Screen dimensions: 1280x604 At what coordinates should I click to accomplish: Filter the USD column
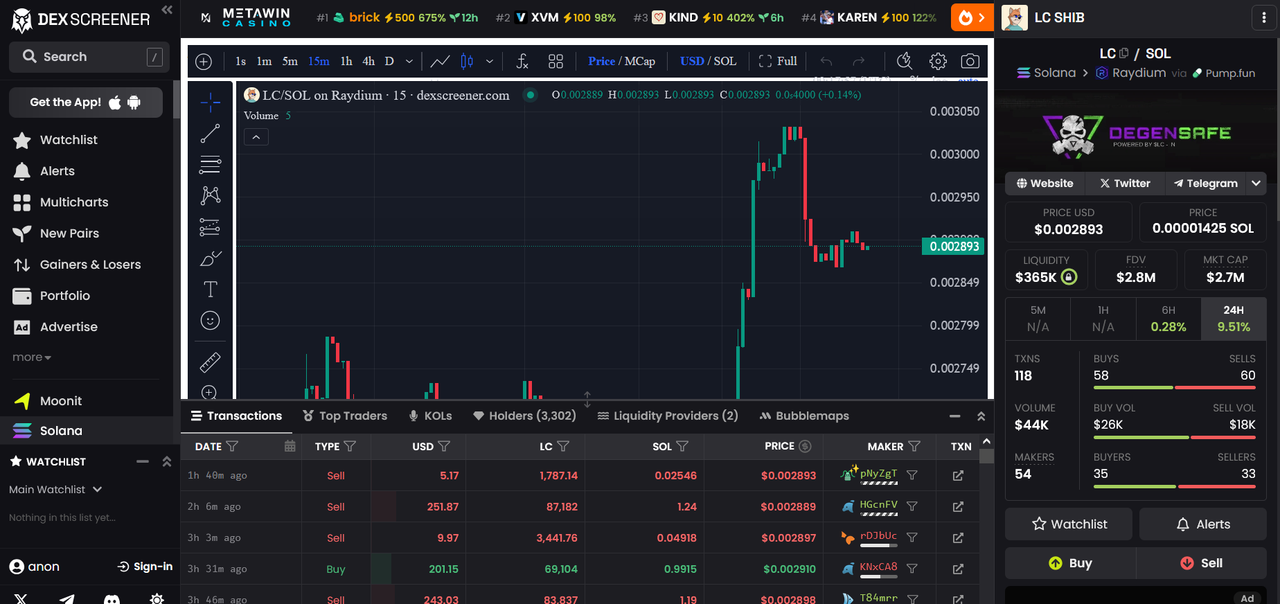coord(444,446)
